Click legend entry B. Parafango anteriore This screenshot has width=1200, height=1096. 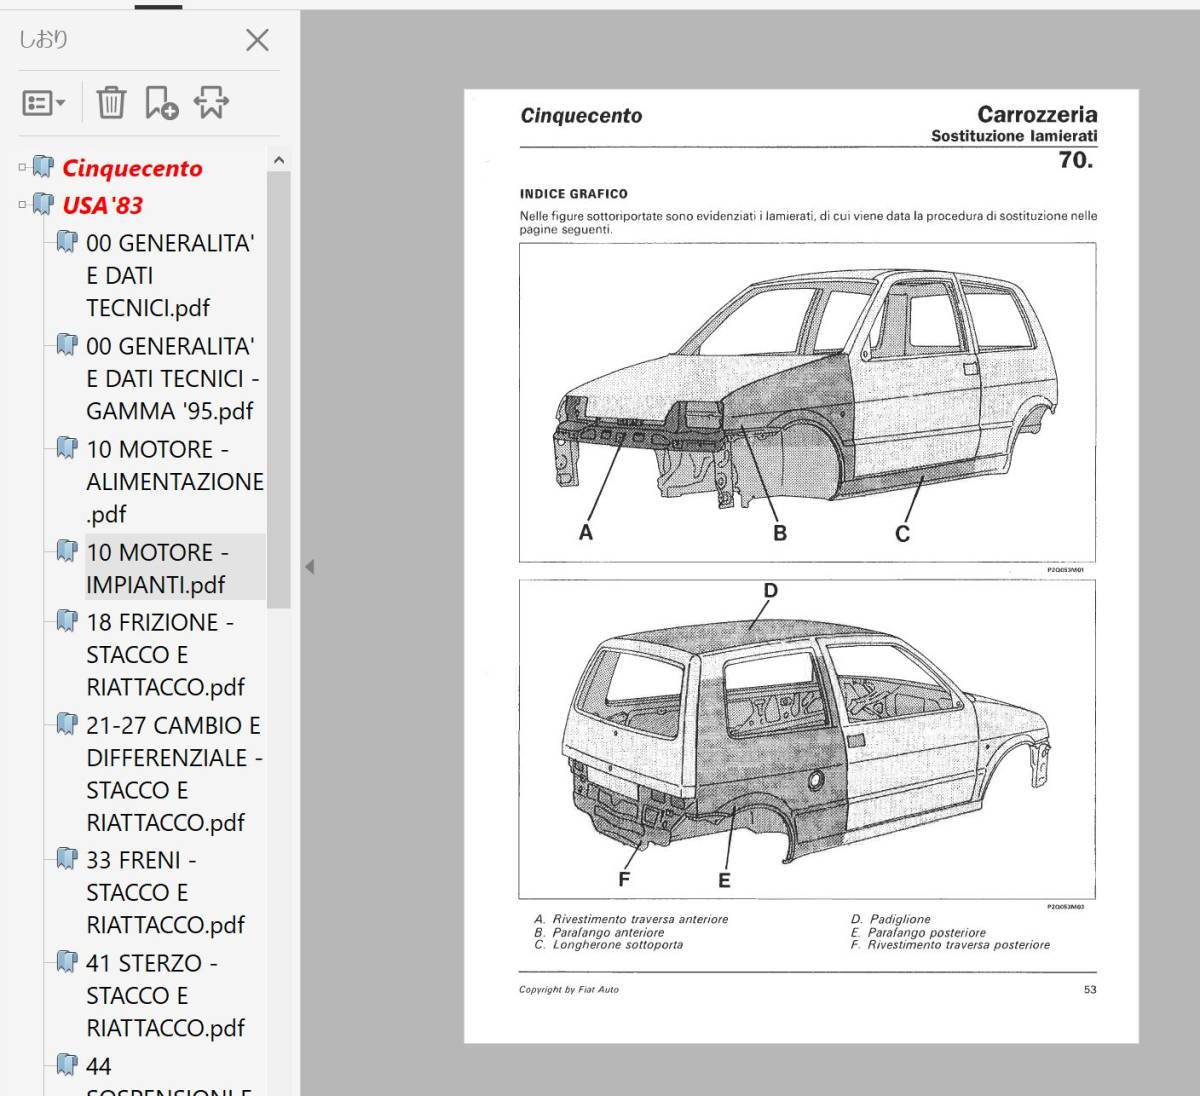click(599, 932)
